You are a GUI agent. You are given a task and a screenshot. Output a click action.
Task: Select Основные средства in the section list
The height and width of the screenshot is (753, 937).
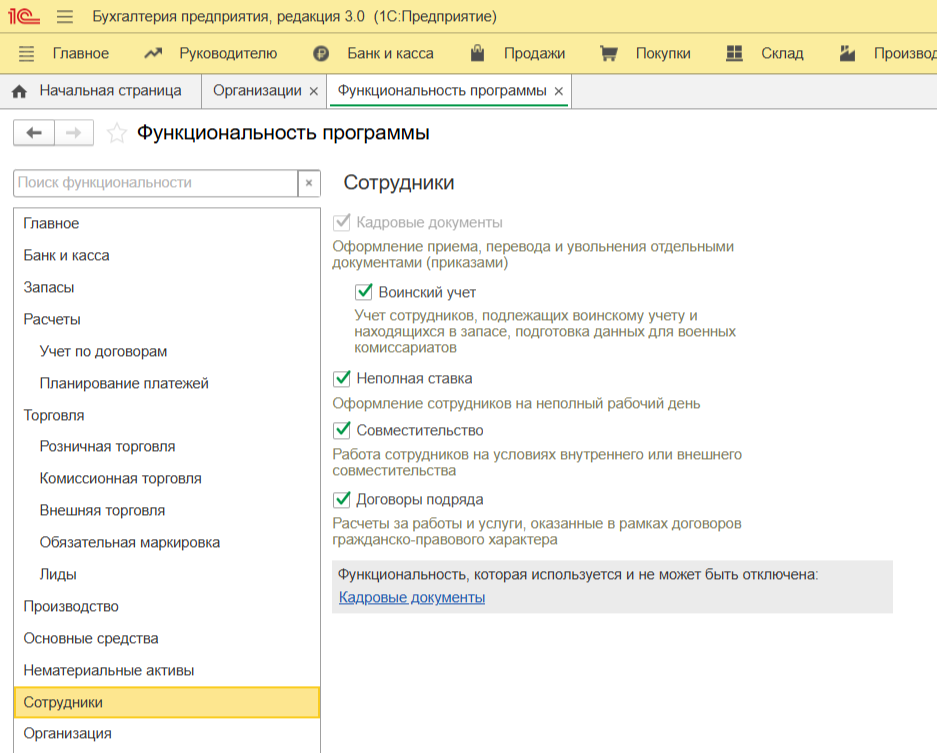click(91, 638)
